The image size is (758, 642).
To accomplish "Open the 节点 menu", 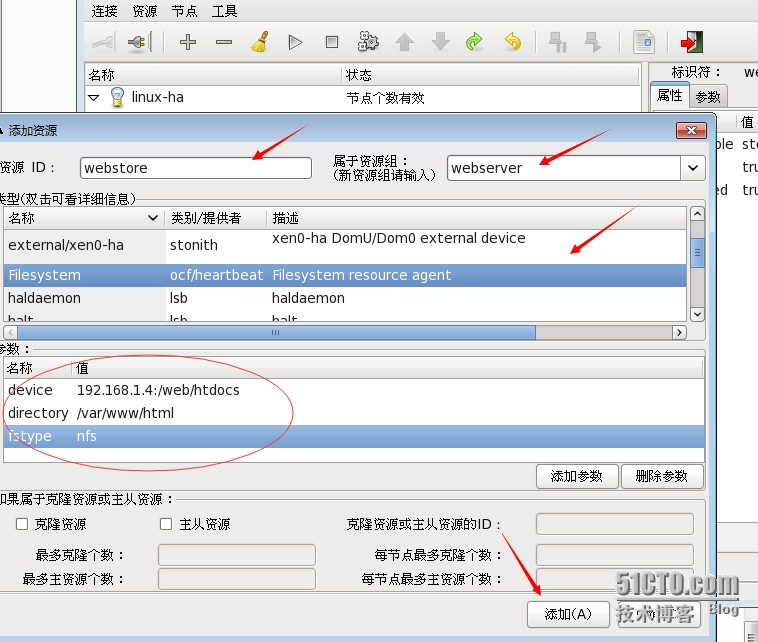I will pos(185,11).
